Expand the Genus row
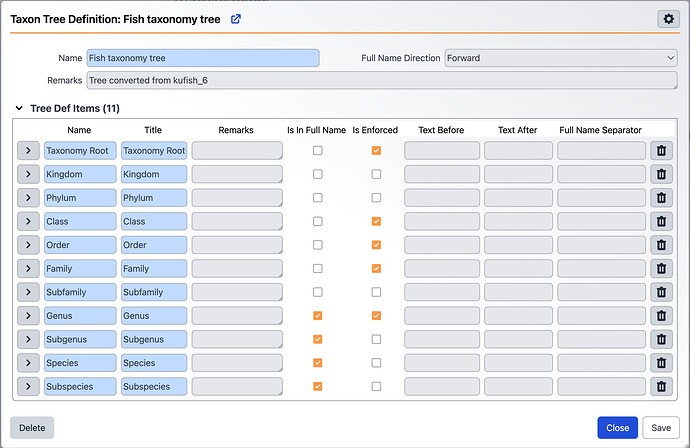This screenshot has height=448, width=690. [28, 316]
